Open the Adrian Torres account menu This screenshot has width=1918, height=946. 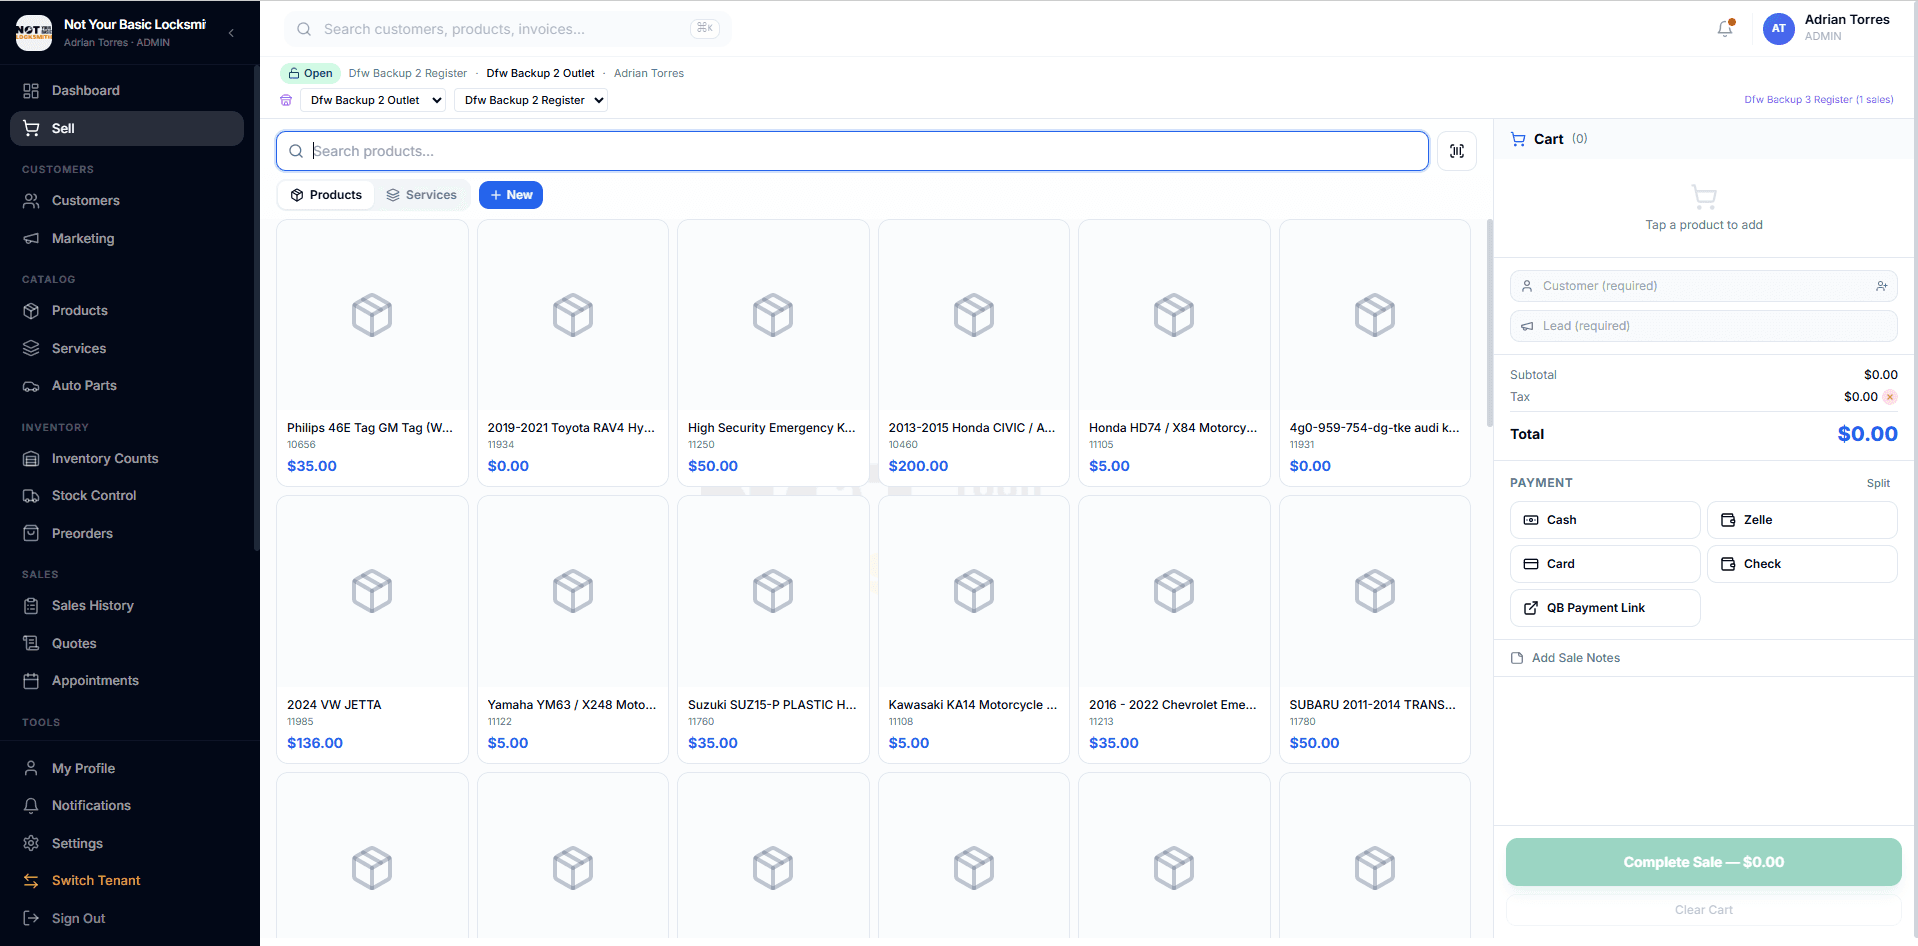pos(1830,28)
